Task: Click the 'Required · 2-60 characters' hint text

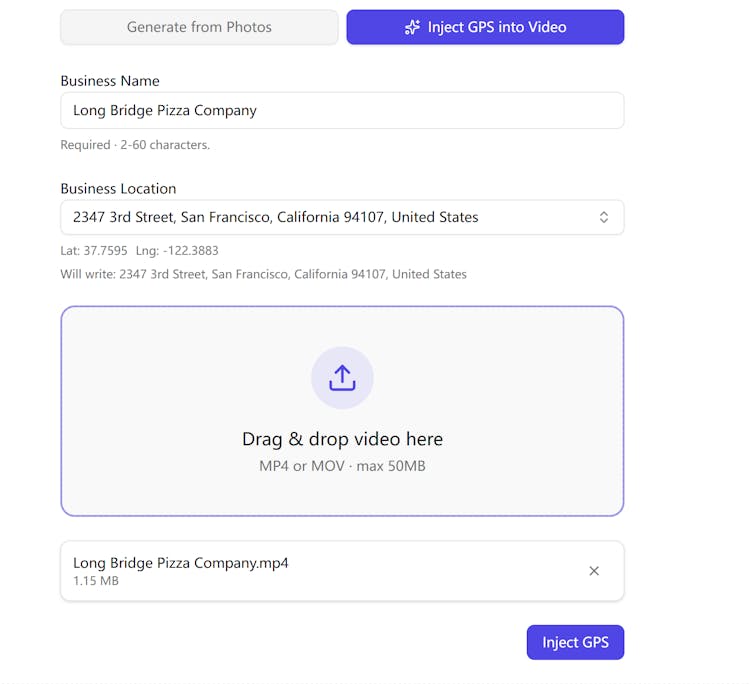Action: (135, 145)
